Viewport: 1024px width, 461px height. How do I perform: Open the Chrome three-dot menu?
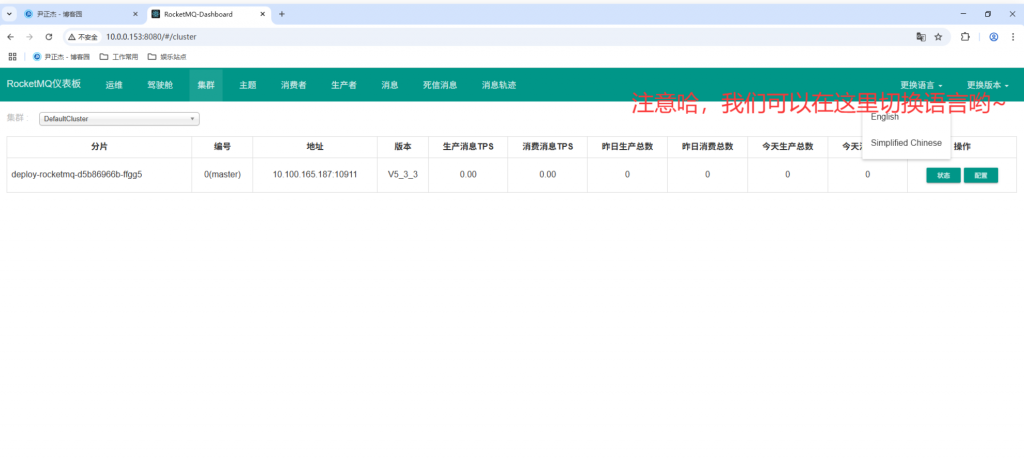1013,37
